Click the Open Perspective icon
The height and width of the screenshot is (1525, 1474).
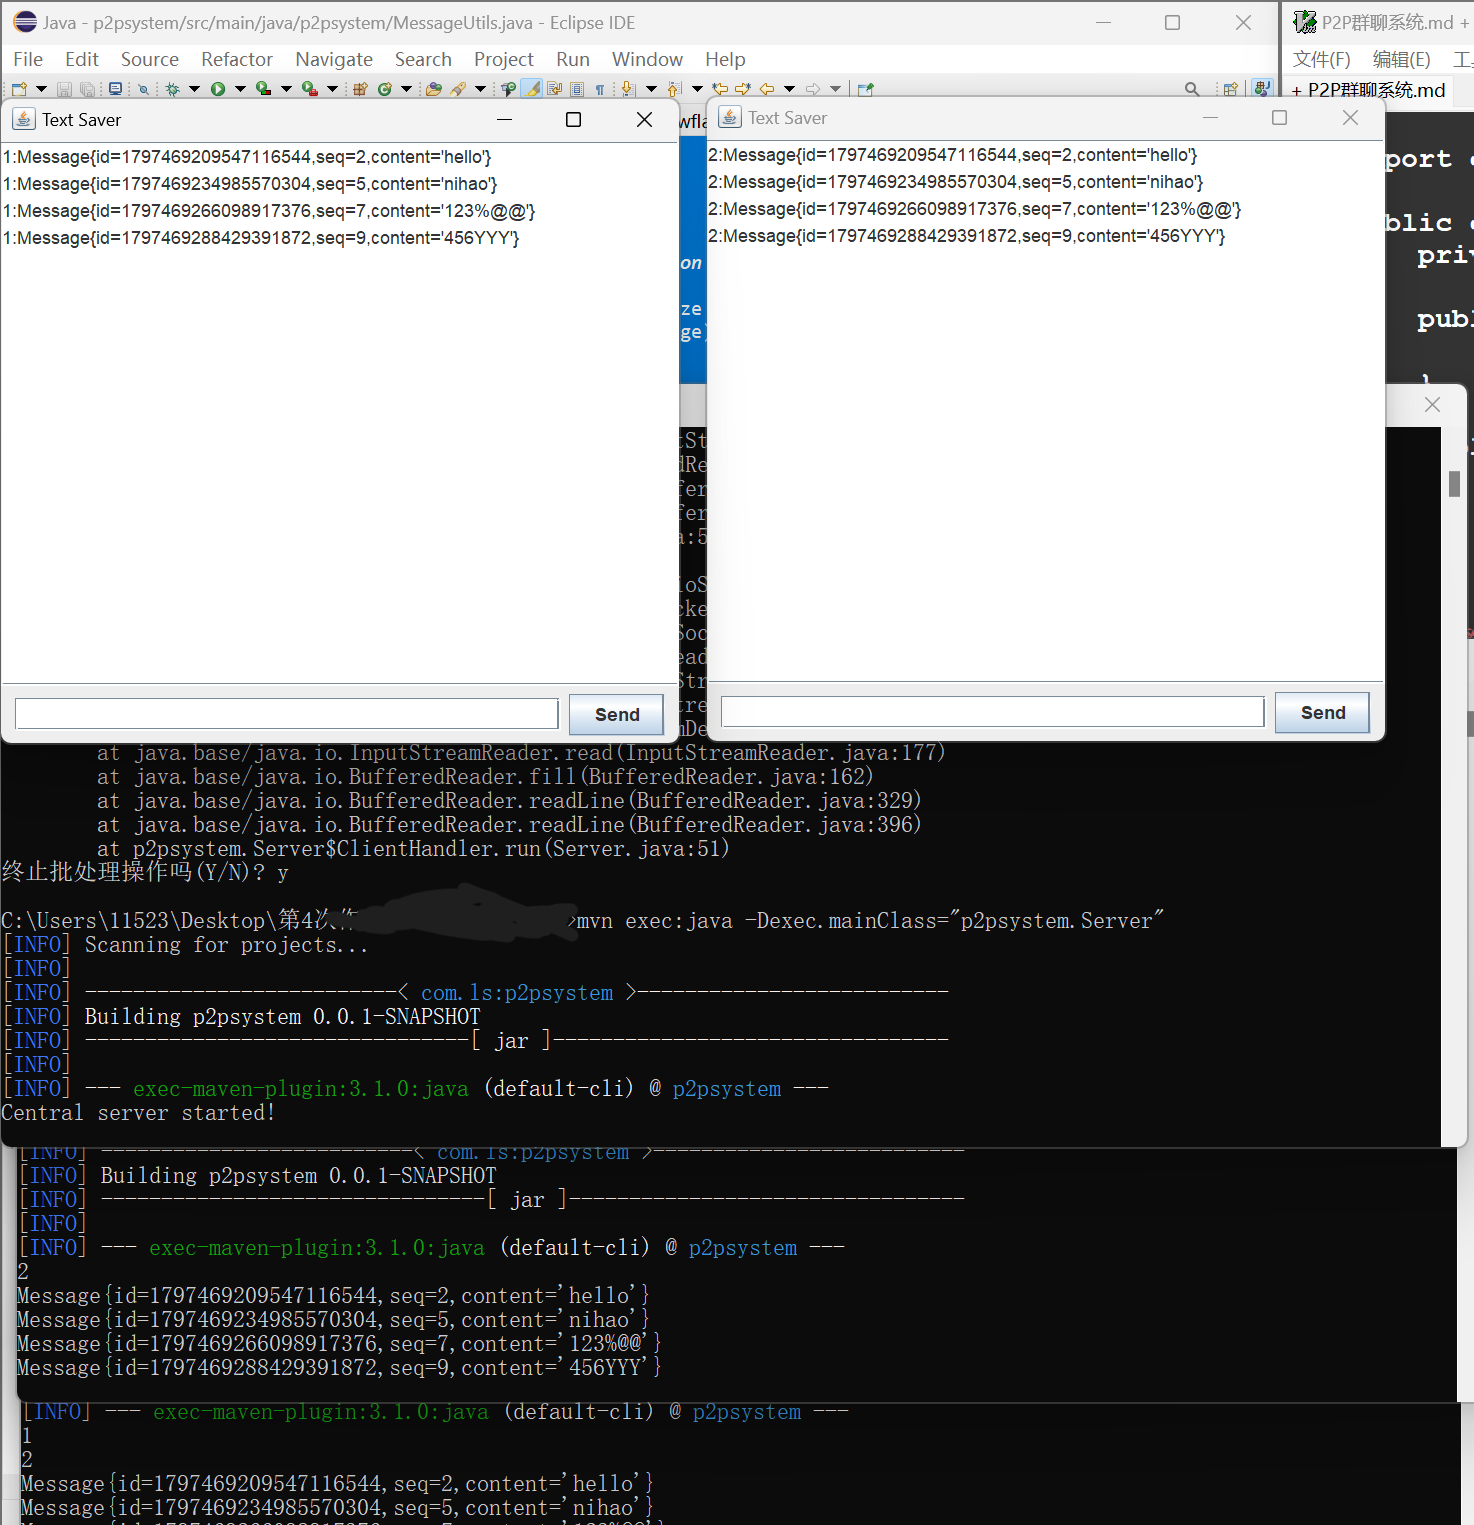coord(1231,89)
